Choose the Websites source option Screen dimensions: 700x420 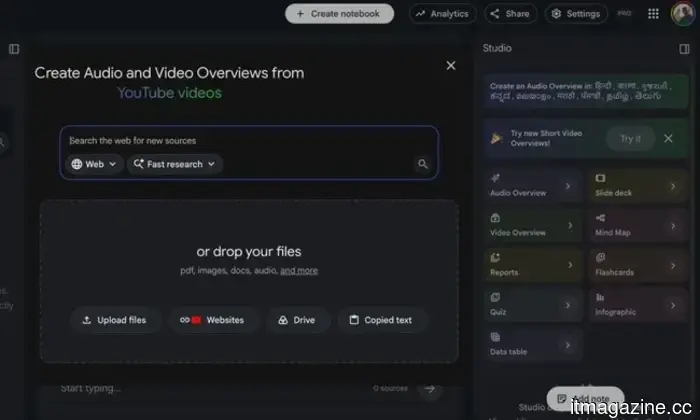(x=212, y=320)
